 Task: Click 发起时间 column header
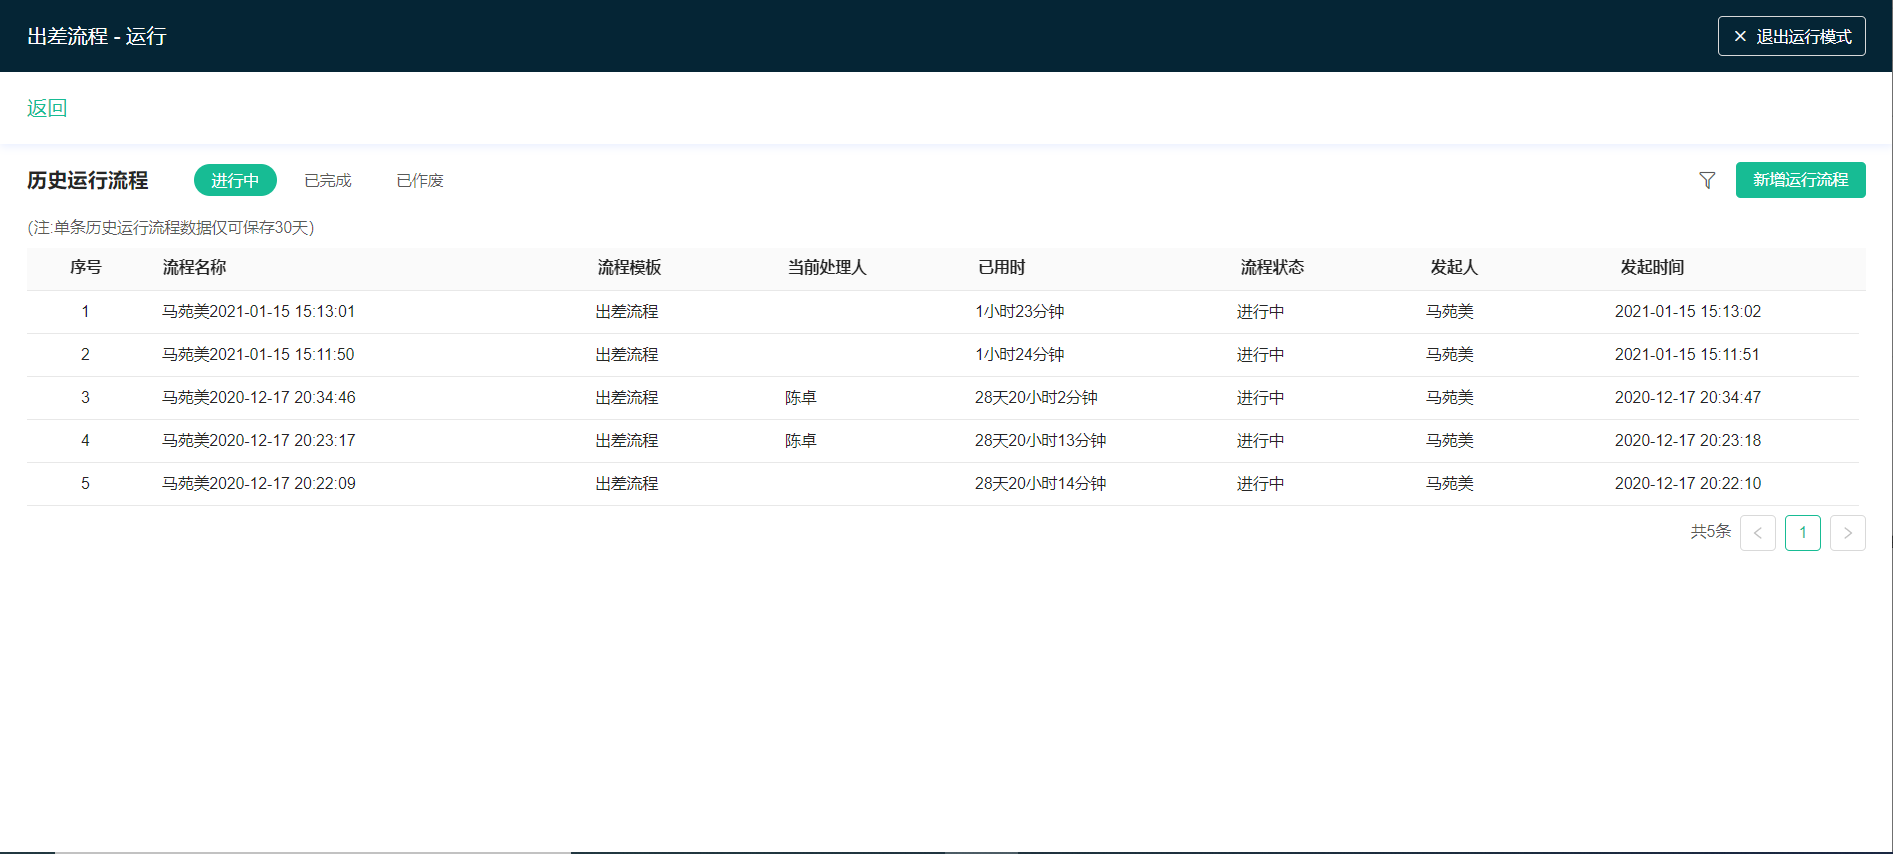(1652, 267)
